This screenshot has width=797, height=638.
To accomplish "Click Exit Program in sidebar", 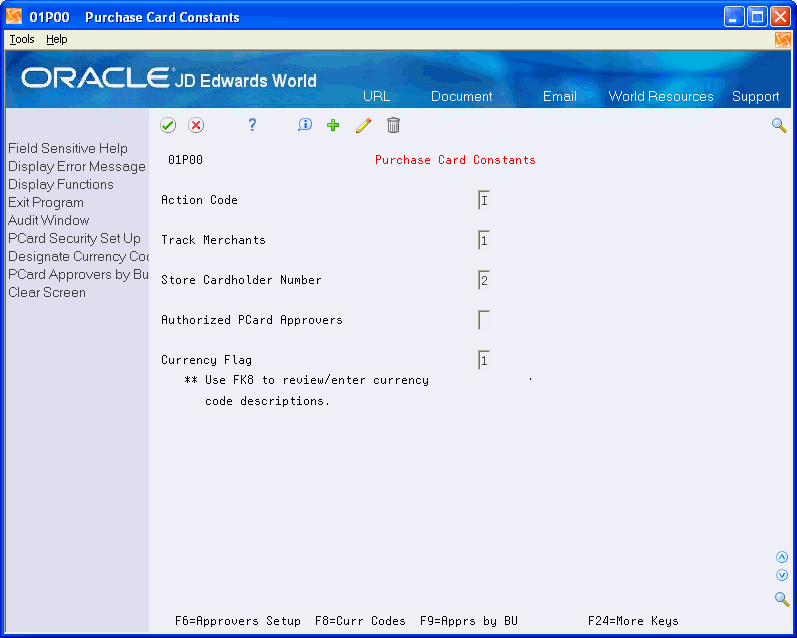I will (x=46, y=202).
